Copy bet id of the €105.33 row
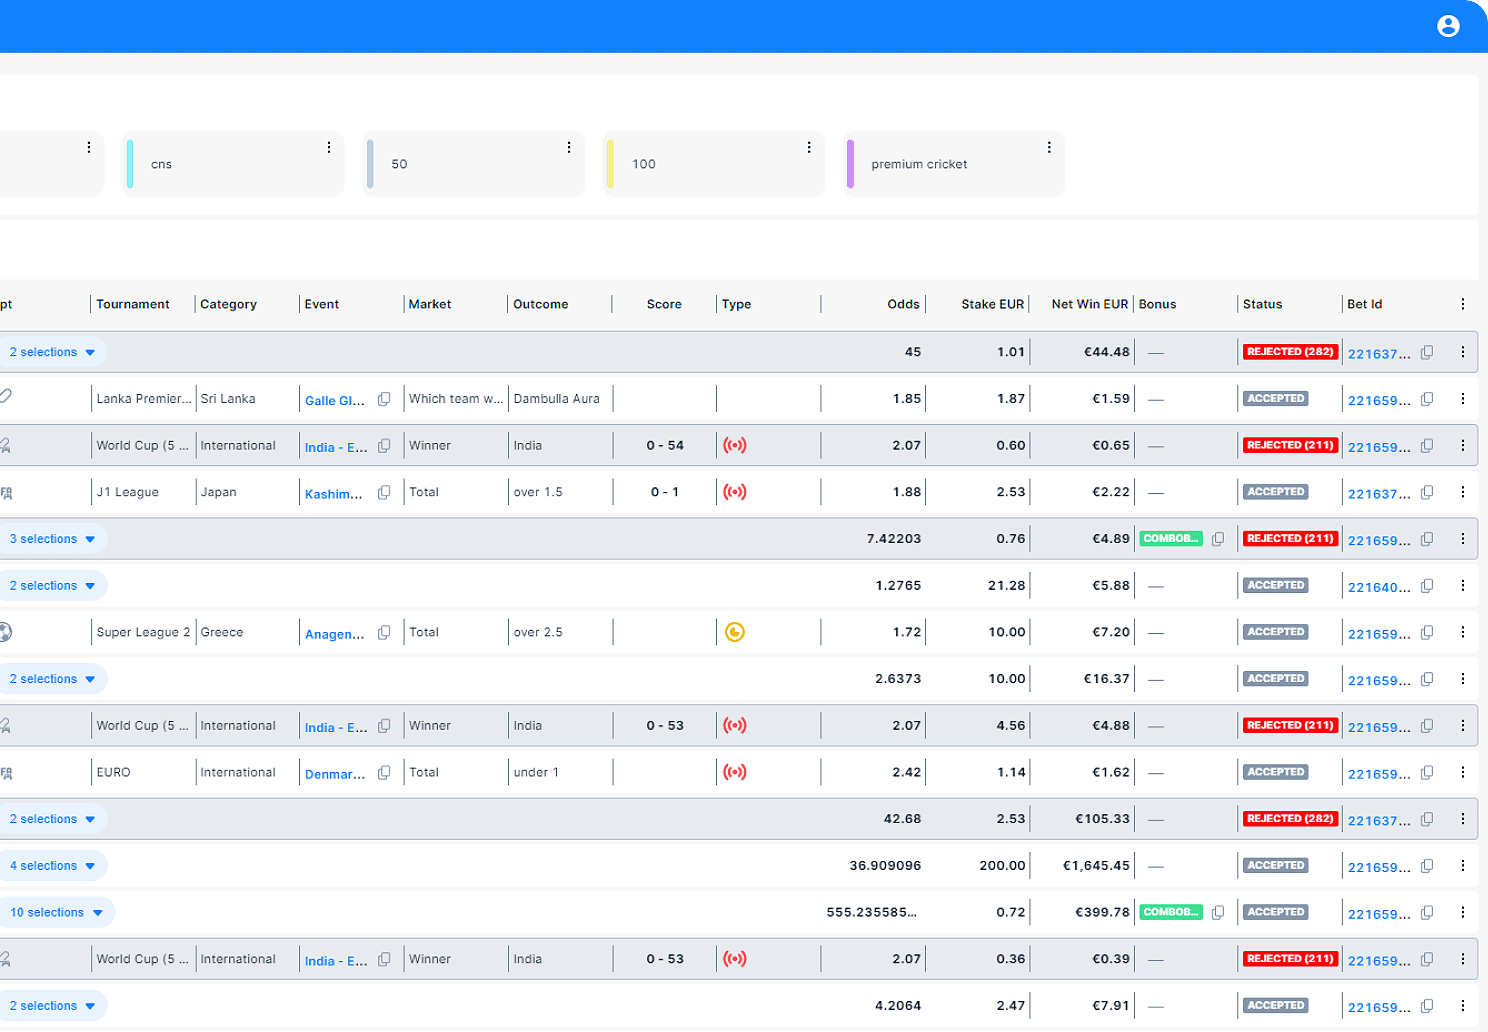 (x=1427, y=819)
